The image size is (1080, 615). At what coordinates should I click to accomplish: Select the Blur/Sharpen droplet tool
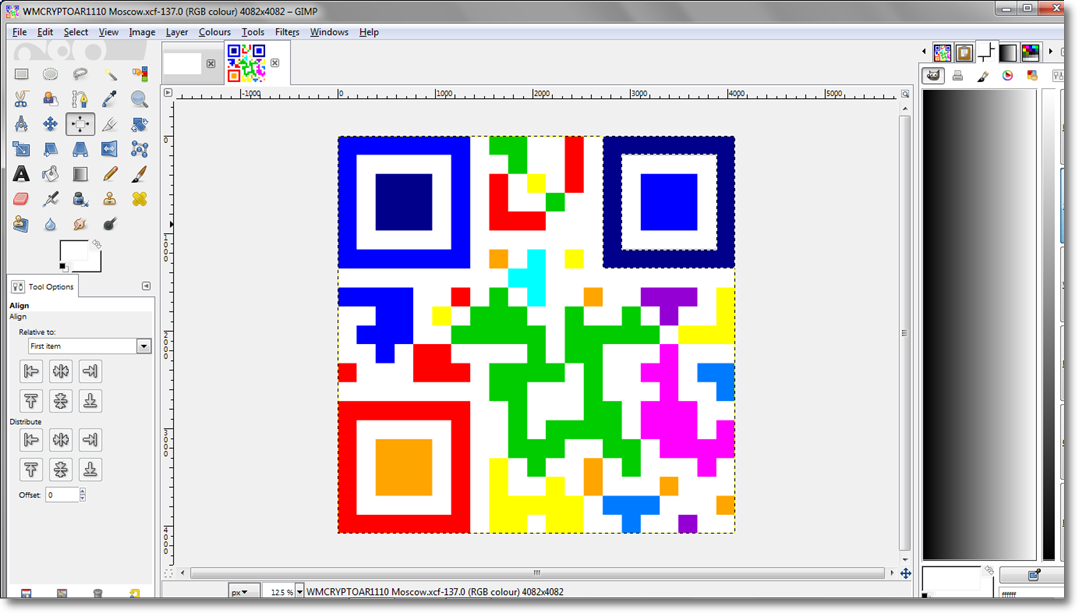[50, 224]
